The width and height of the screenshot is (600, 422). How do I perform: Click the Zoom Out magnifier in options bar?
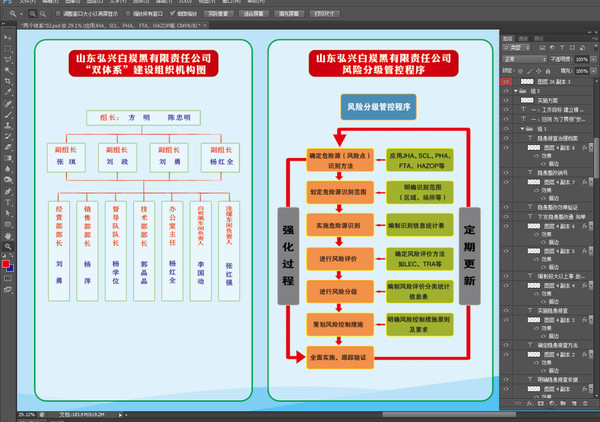[x=43, y=14]
